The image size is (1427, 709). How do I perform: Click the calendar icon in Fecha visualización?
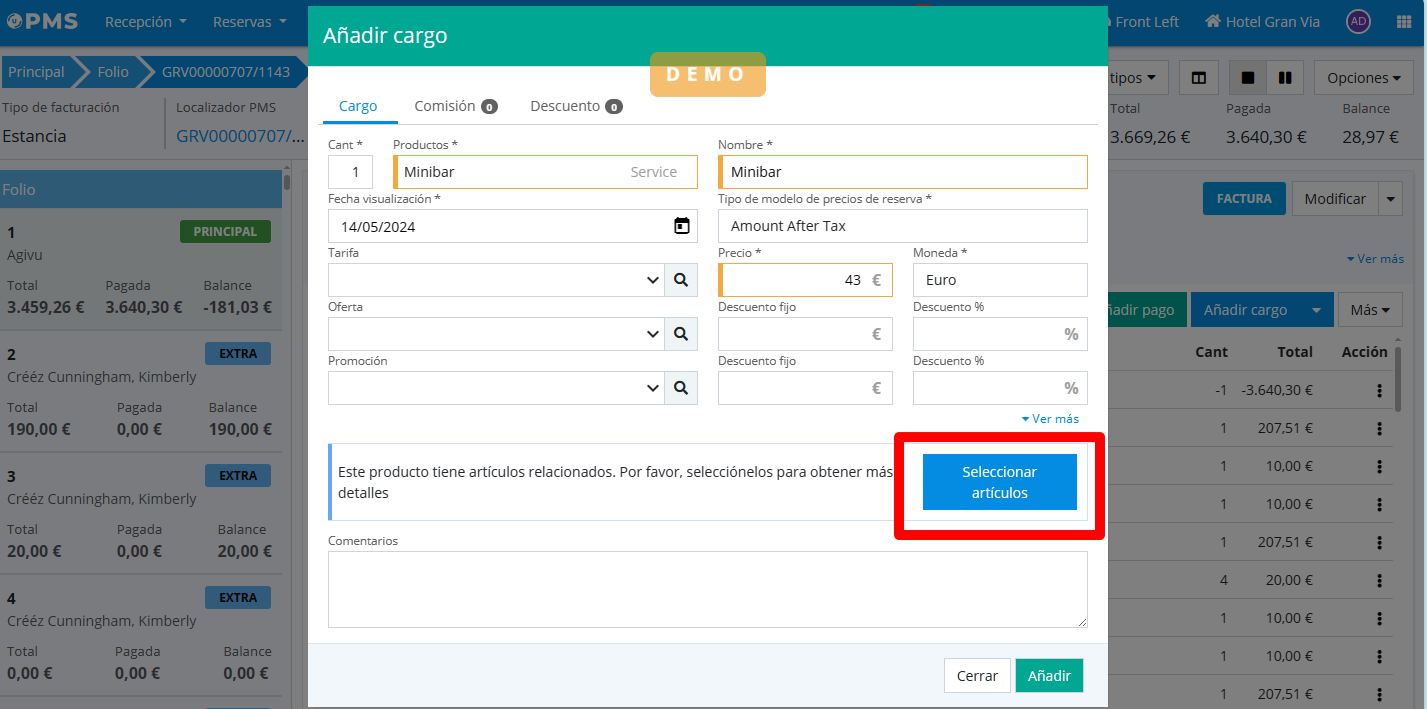point(681,226)
